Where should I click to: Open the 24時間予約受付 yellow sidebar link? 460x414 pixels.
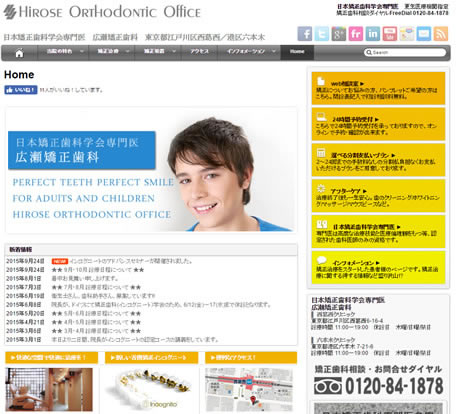pos(378,124)
